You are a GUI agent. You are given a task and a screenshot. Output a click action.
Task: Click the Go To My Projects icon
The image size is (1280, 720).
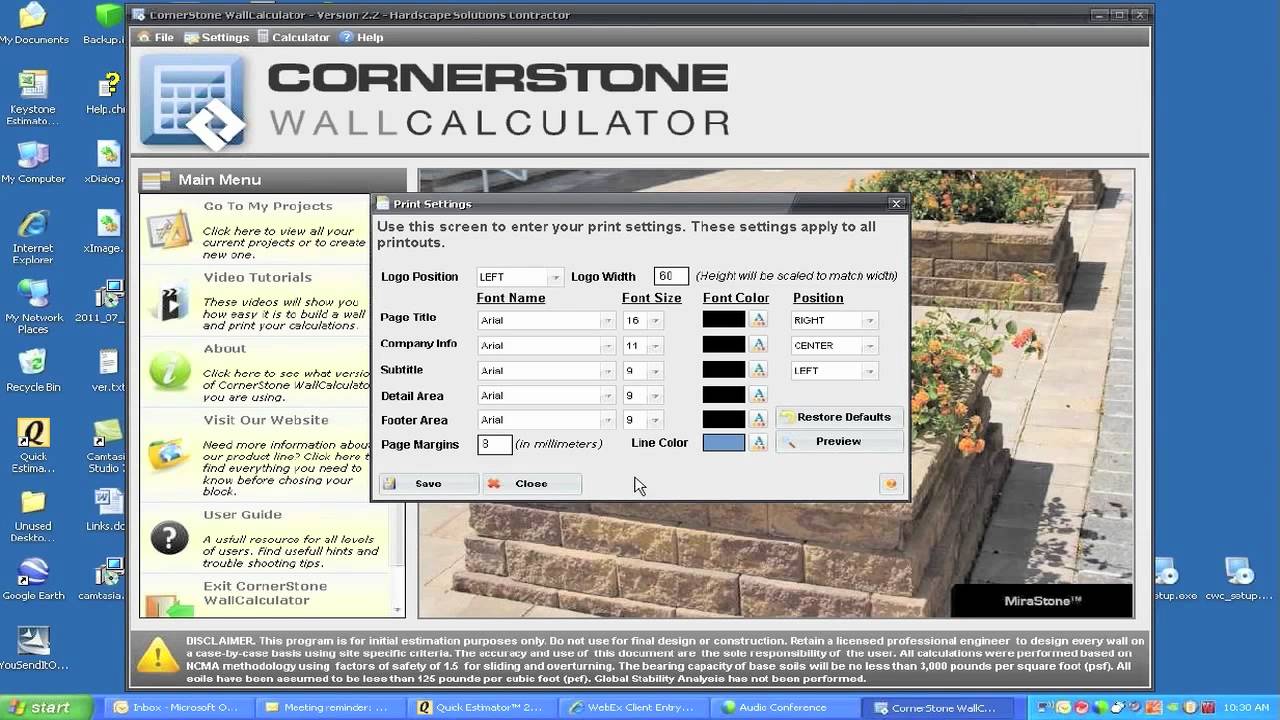click(x=168, y=229)
